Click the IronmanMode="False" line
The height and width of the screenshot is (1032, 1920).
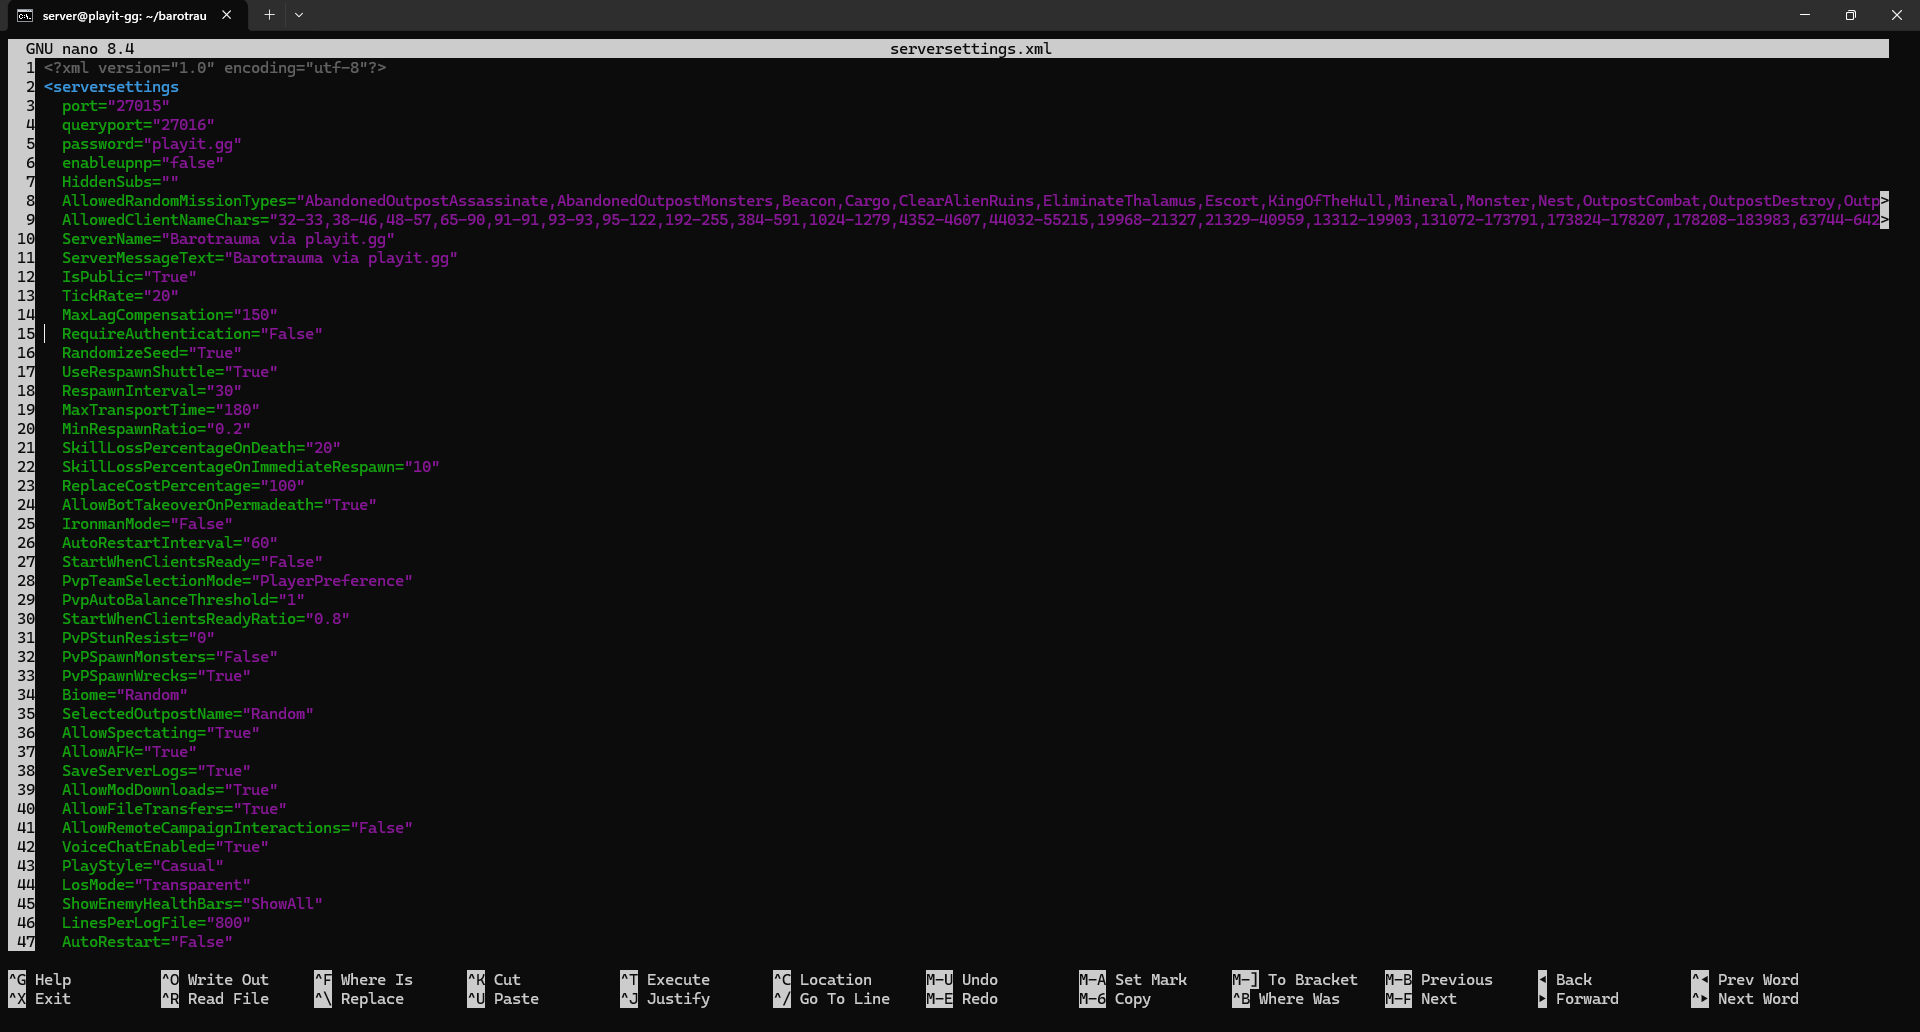[147, 524]
